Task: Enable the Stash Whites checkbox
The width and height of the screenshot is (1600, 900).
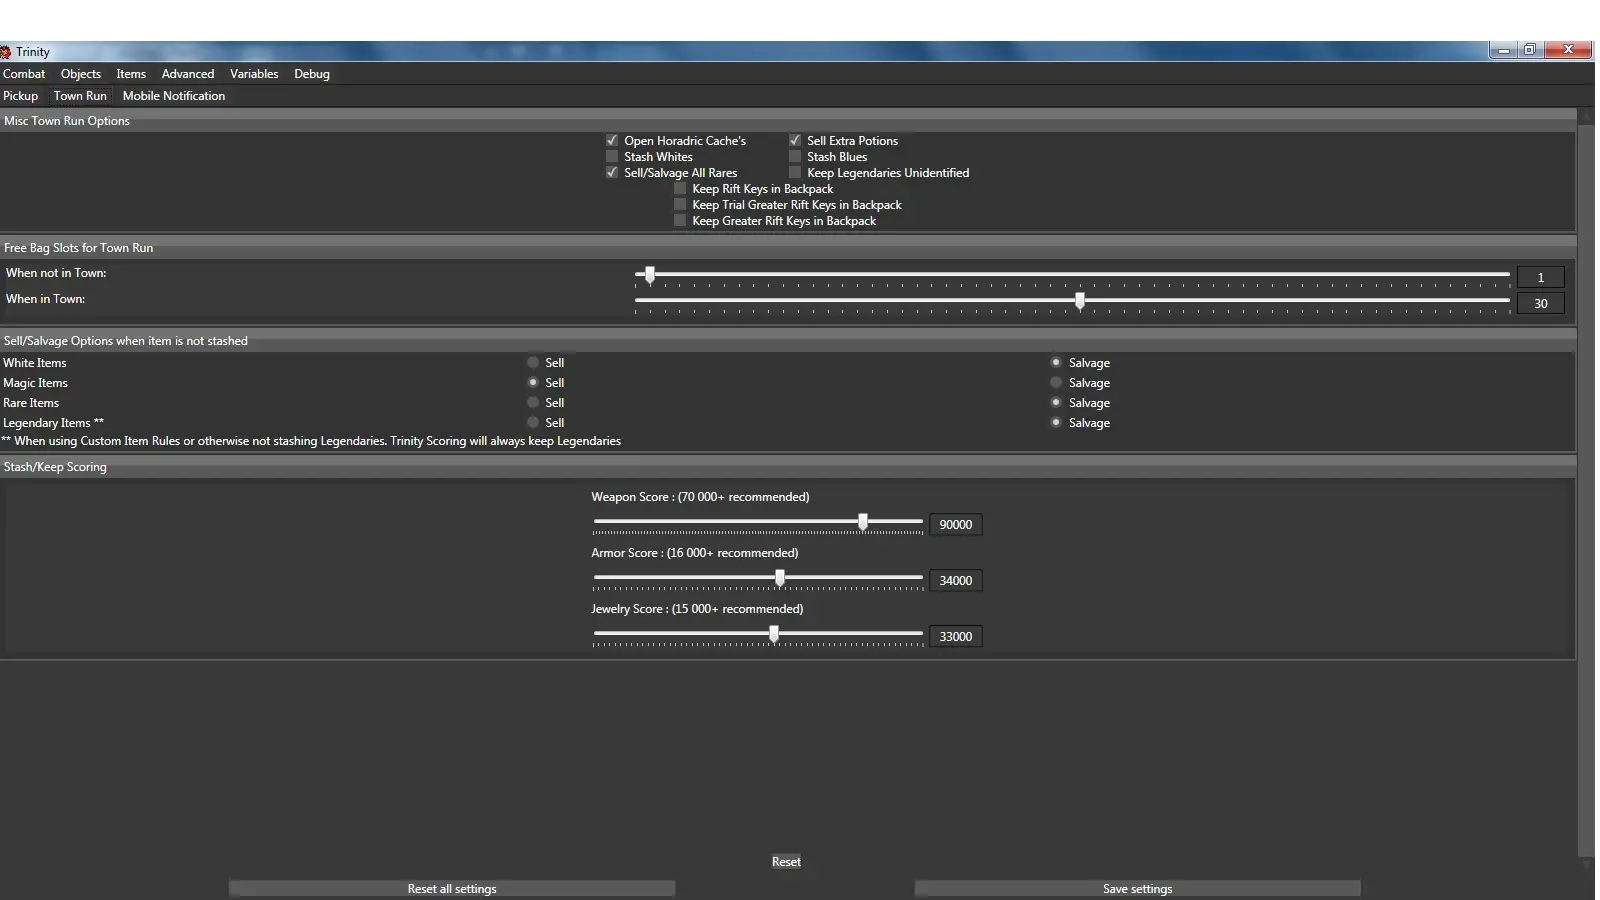Action: (x=612, y=157)
